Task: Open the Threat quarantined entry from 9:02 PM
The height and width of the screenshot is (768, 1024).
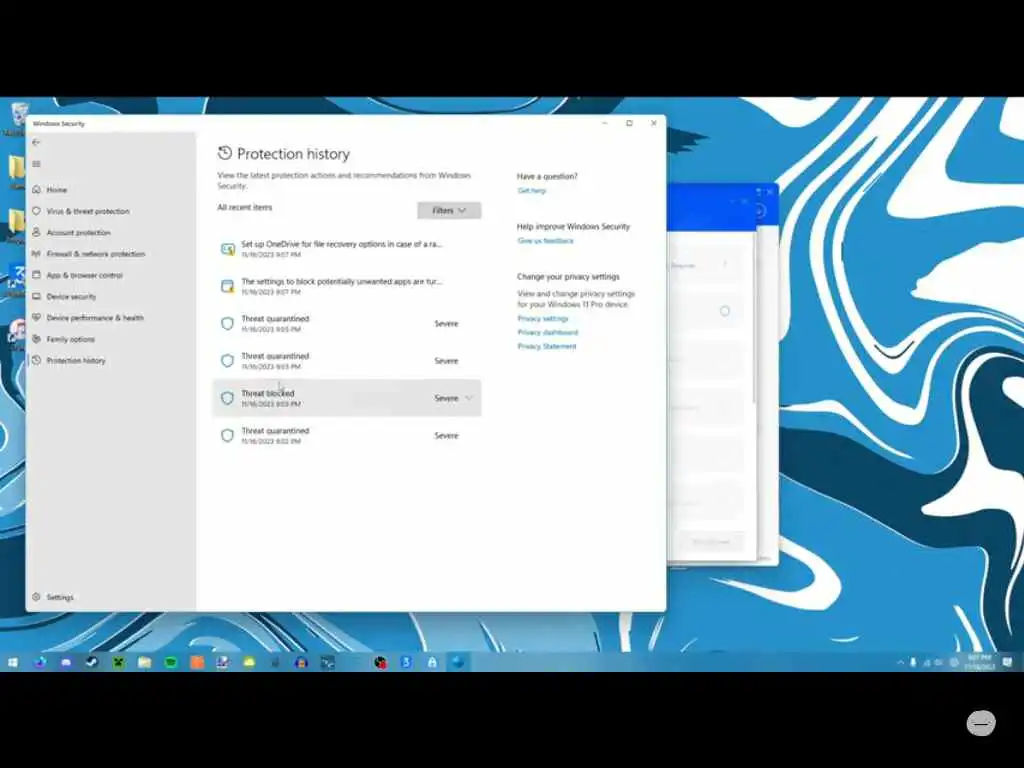Action: click(x=347, y=436)
